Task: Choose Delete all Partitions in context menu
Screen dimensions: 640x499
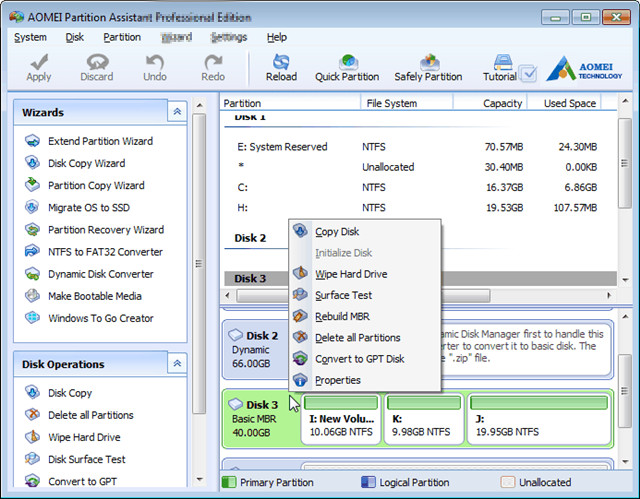Action: click(x=364, y=337)
